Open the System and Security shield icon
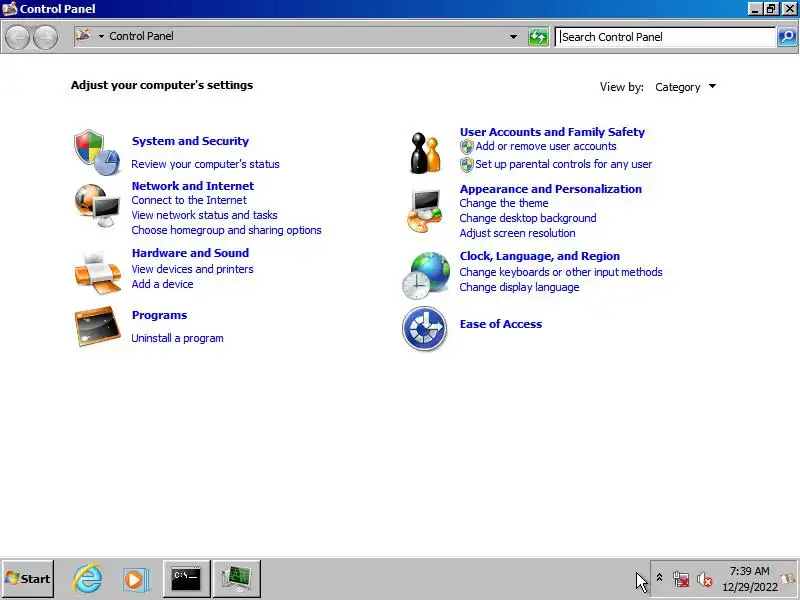Screen dimensions: 800x600 pyautogui.click(x=96, y=152)
